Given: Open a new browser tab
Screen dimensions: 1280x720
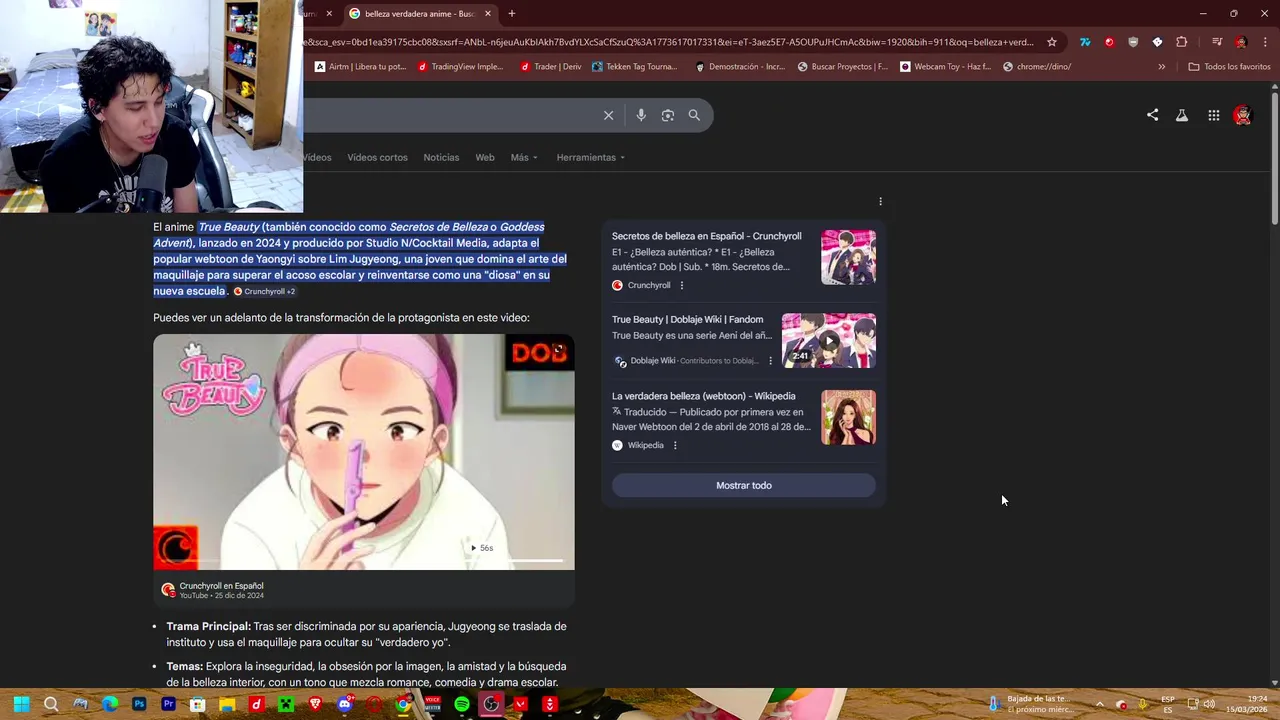Looking at the screenshot, I should [x=512, y=14].
